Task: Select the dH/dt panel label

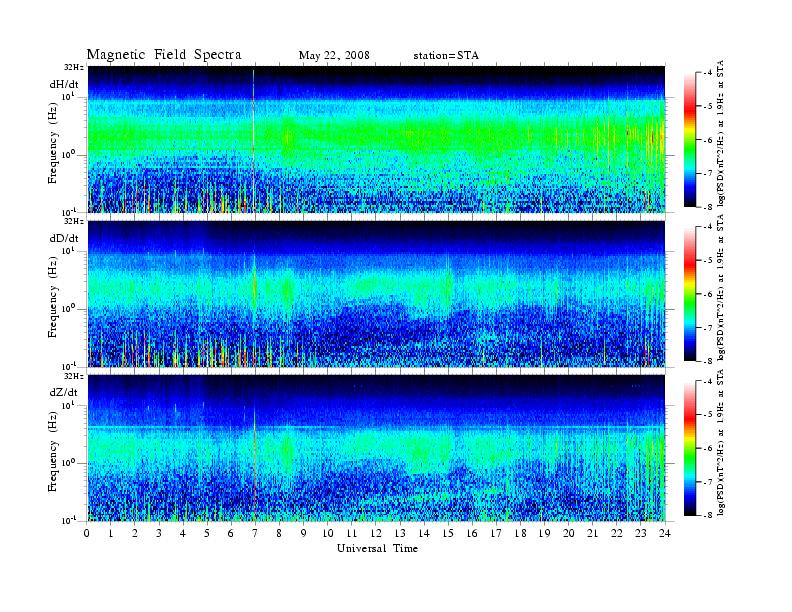Action: point(64,84)
